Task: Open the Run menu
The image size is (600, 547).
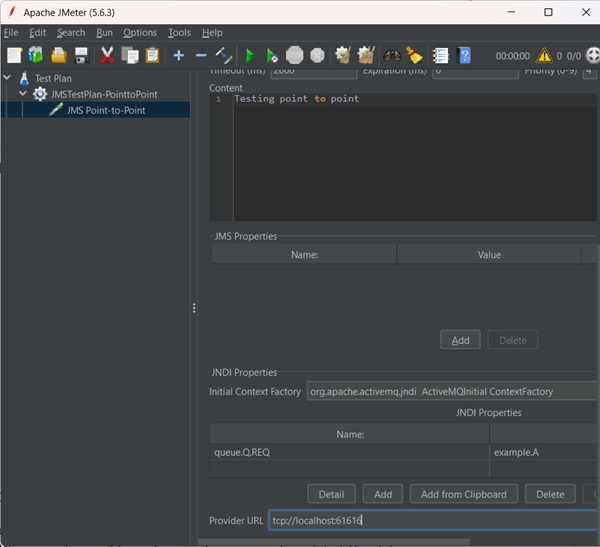Action: 104,33
